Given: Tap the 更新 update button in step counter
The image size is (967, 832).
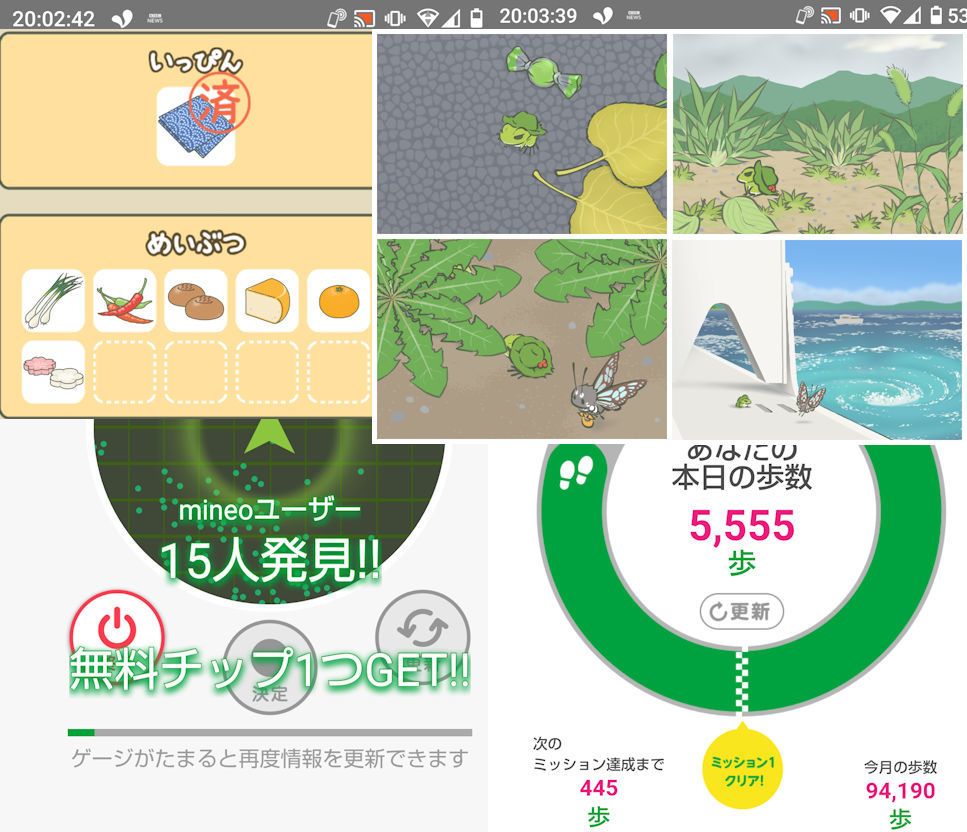Looking at the screenshot, I should [742, 611].
